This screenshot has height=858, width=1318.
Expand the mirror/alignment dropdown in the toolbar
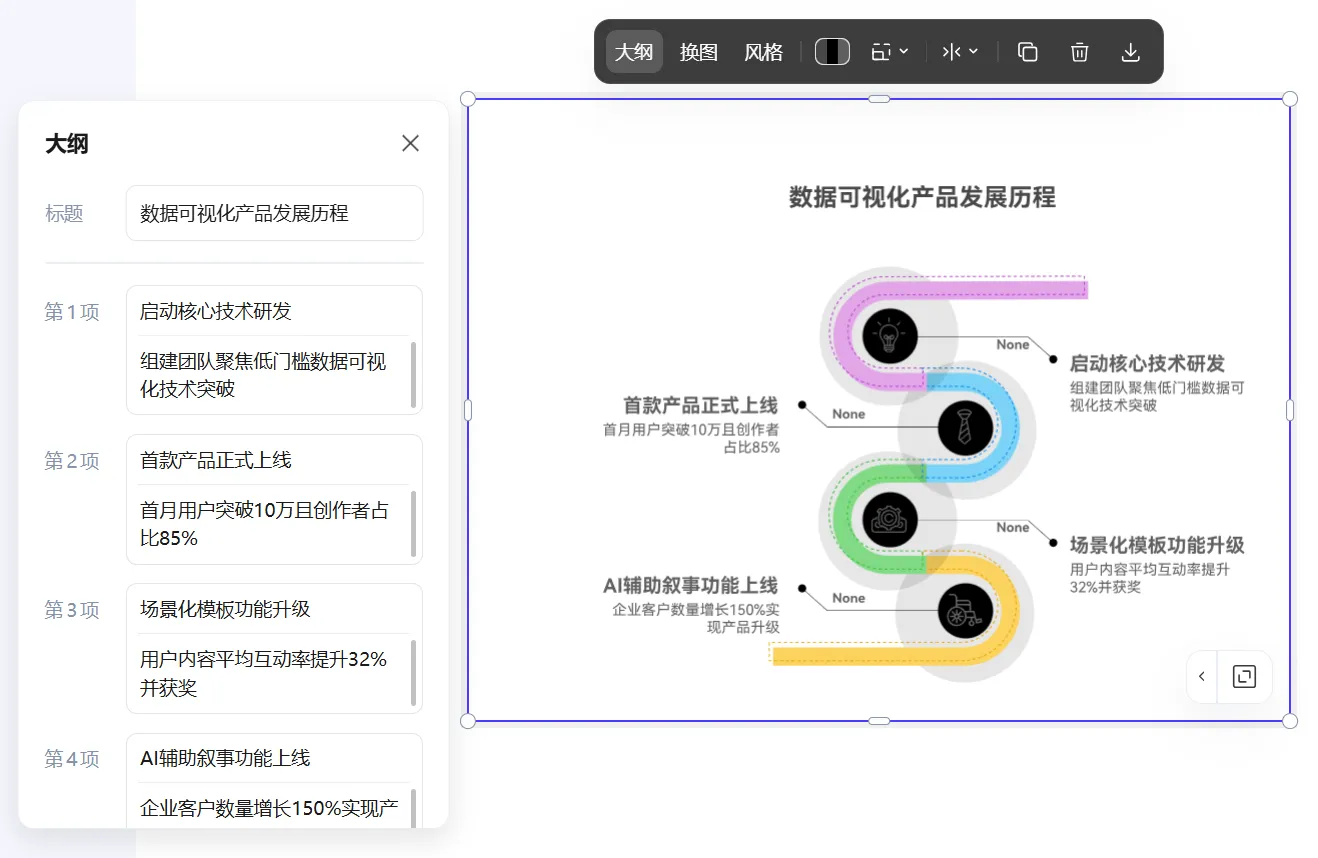point(960,52)
